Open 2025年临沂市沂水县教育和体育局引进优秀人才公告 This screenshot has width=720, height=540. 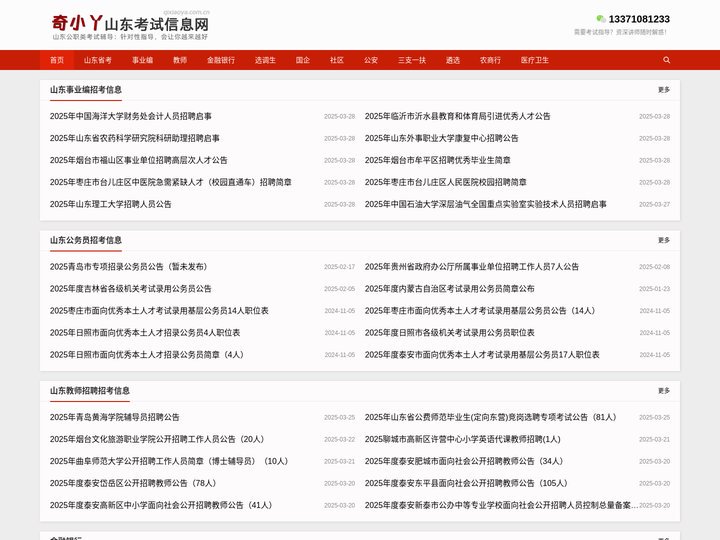tap(457, 117)
